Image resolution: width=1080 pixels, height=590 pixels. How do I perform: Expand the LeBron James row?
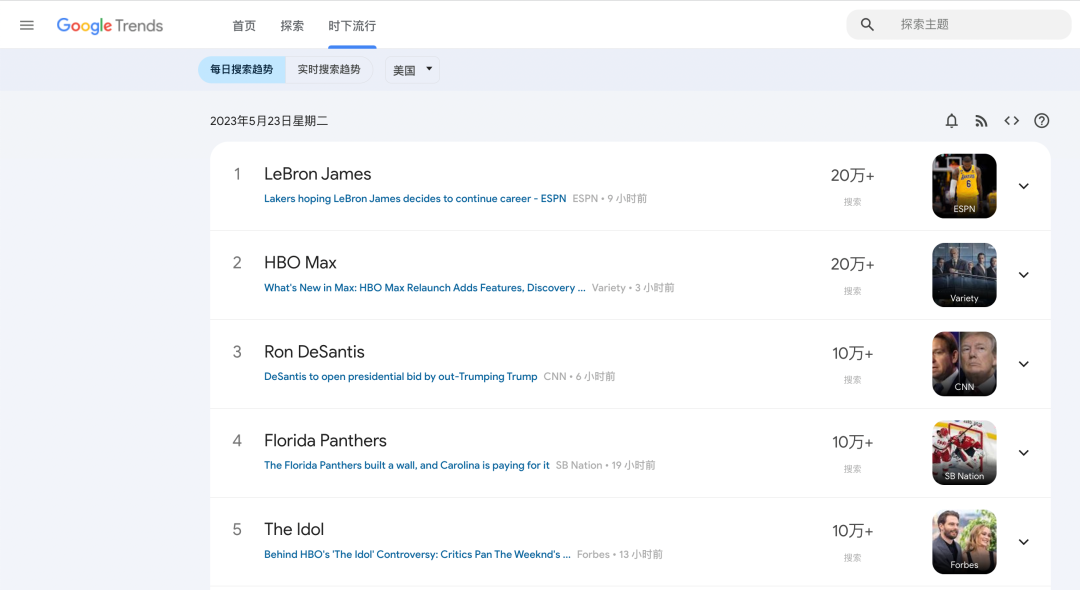[1024, 186]
